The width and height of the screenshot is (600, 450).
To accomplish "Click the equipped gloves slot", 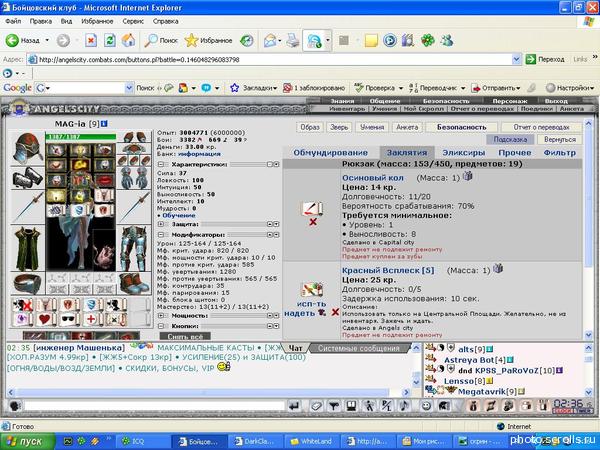I will point(134,178).
